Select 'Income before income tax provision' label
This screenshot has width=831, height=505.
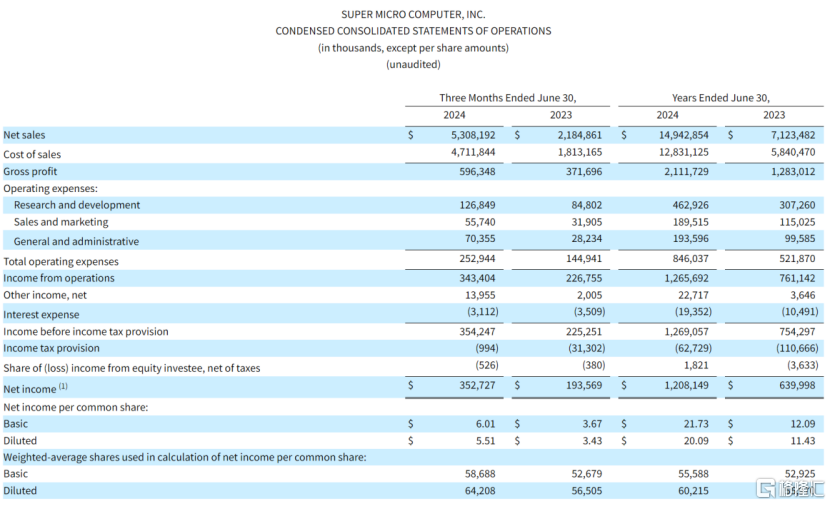click(86, 332)
